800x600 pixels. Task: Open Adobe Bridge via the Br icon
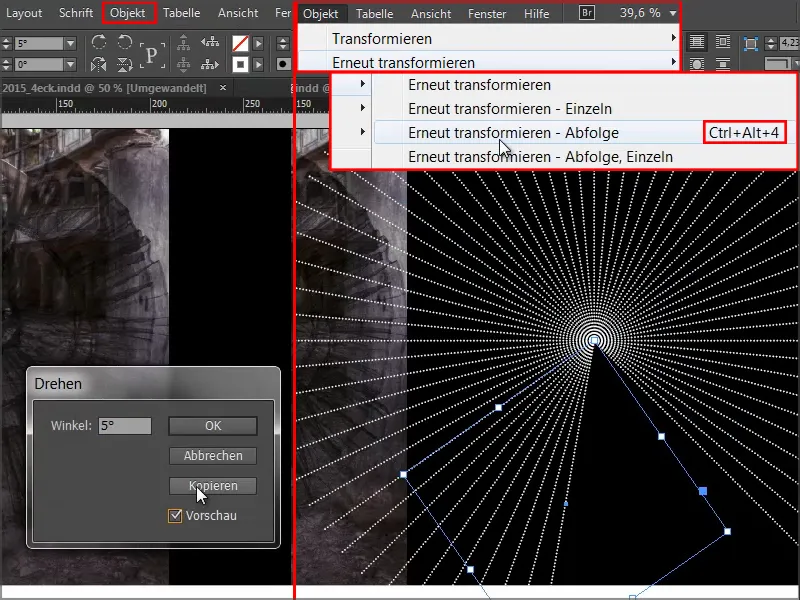tap(587, 12)
